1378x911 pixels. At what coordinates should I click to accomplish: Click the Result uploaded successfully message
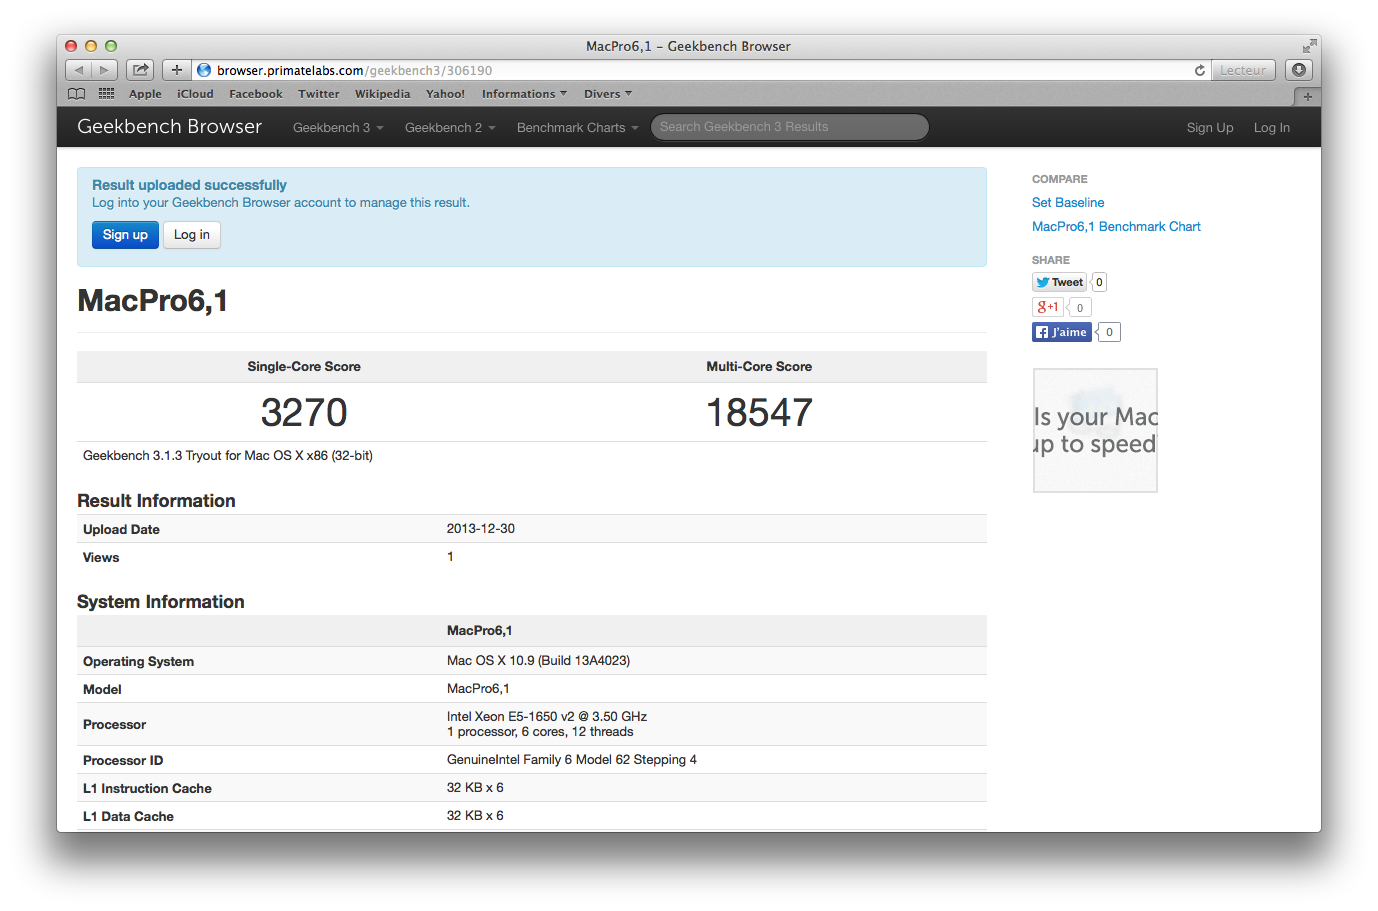189,185
